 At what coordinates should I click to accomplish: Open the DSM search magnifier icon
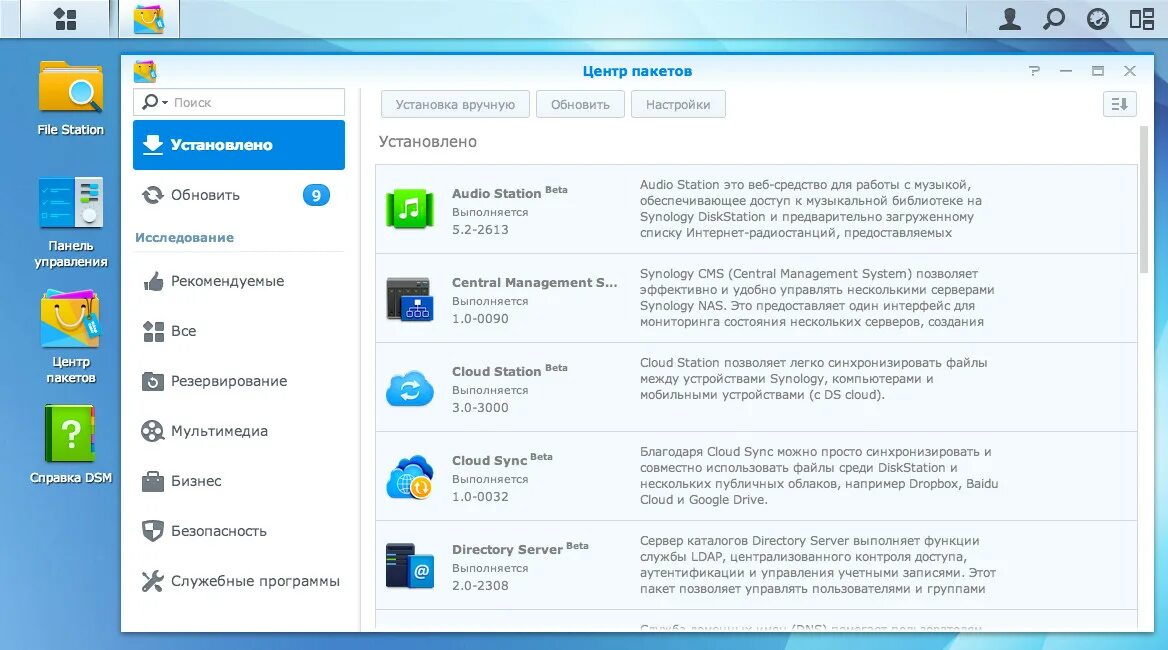point(1053,19)
